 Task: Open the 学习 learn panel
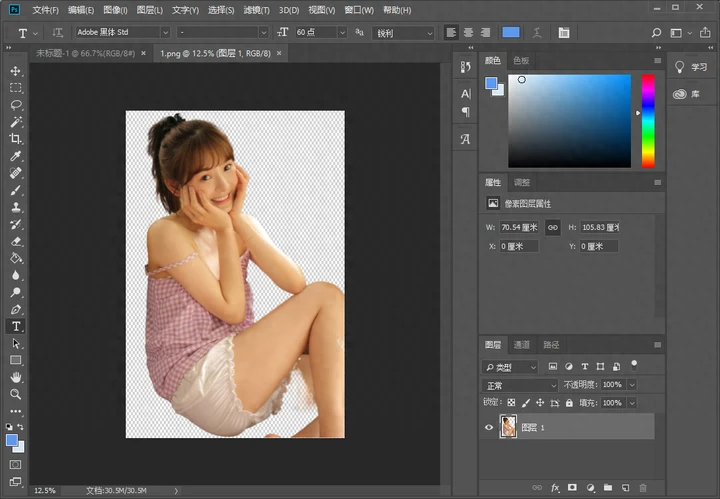tap(690, 67)
